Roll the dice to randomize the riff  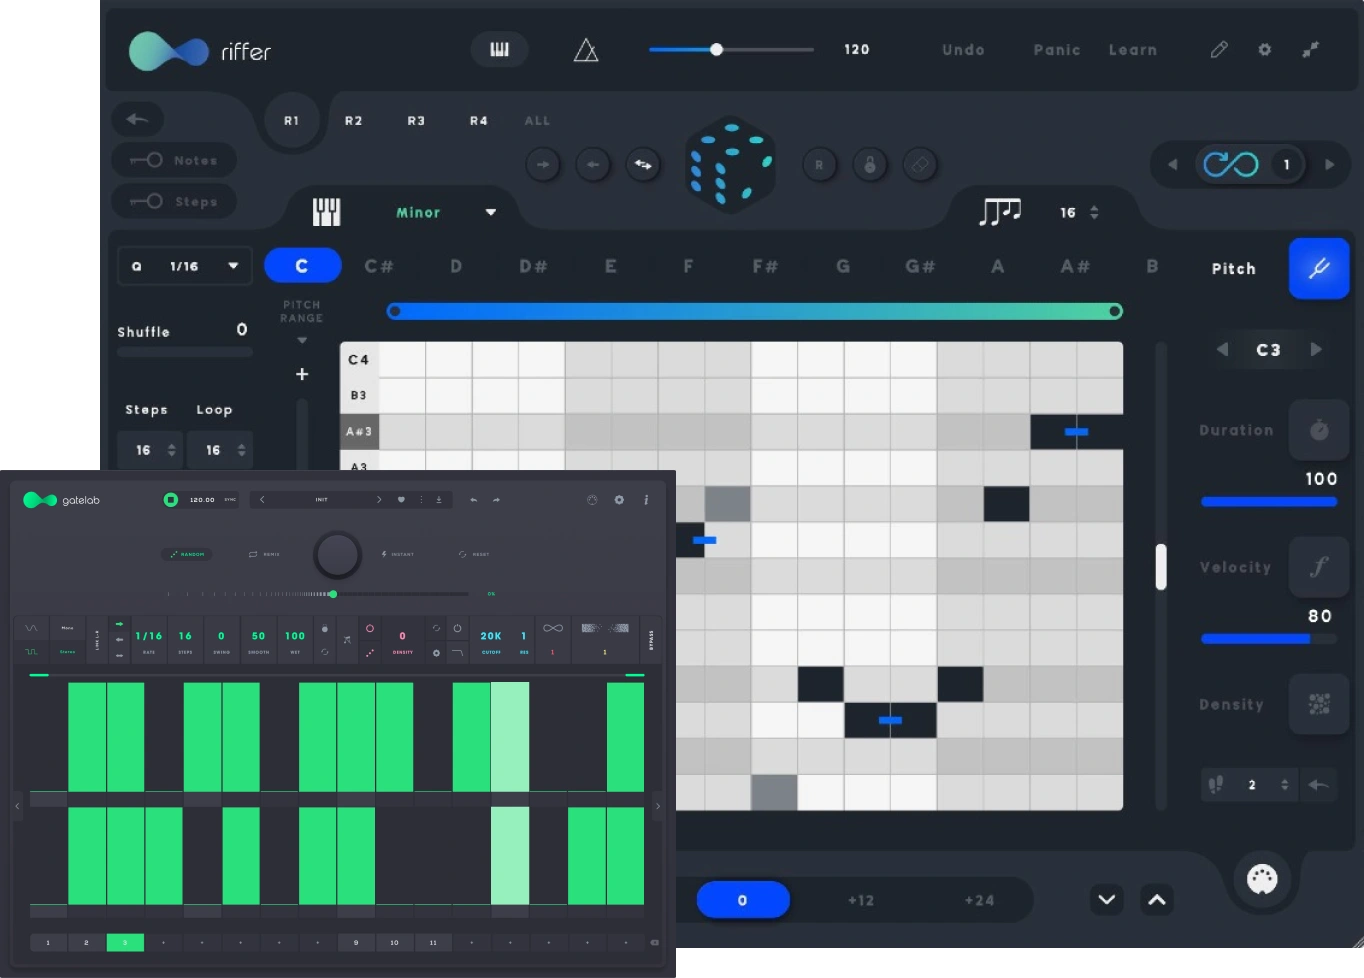coord(731,164)
